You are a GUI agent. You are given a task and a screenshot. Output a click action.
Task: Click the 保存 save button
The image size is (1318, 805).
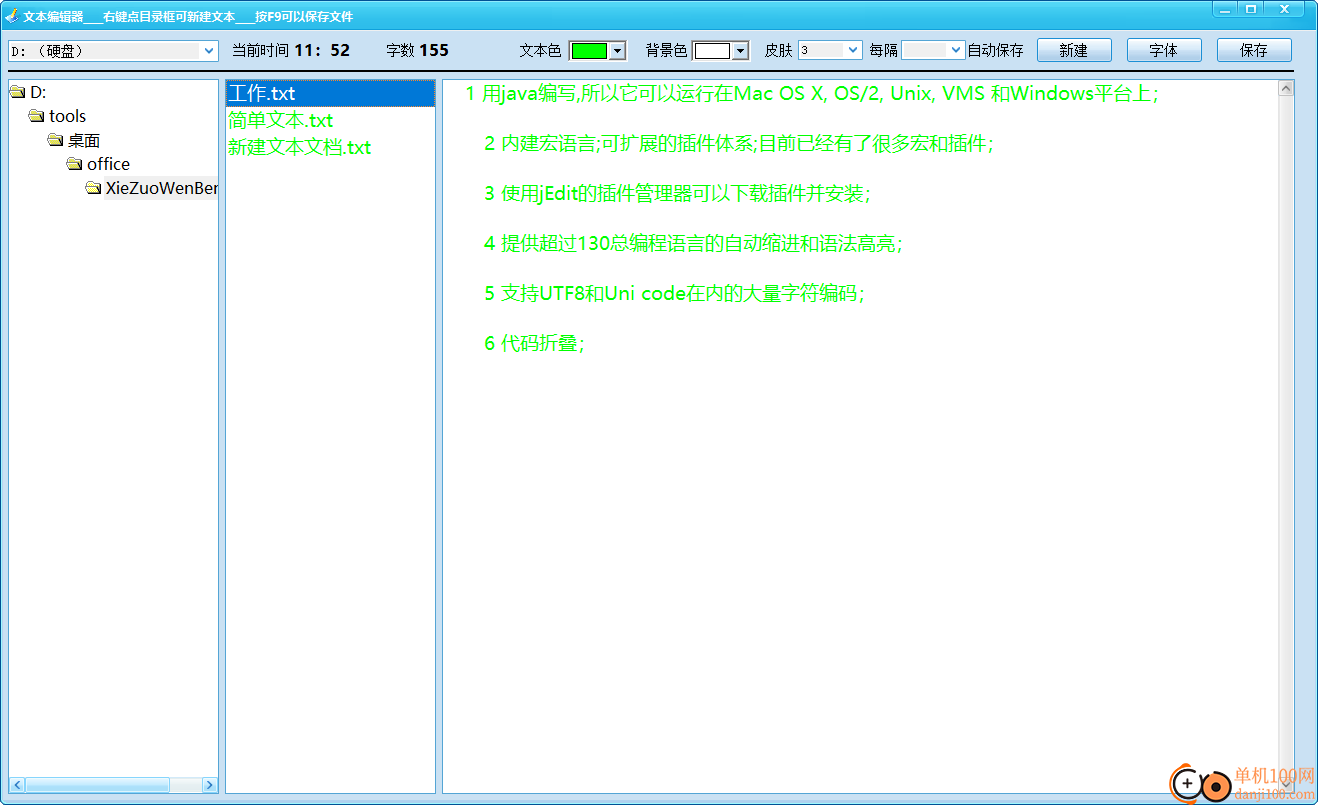coord(1254,50)
